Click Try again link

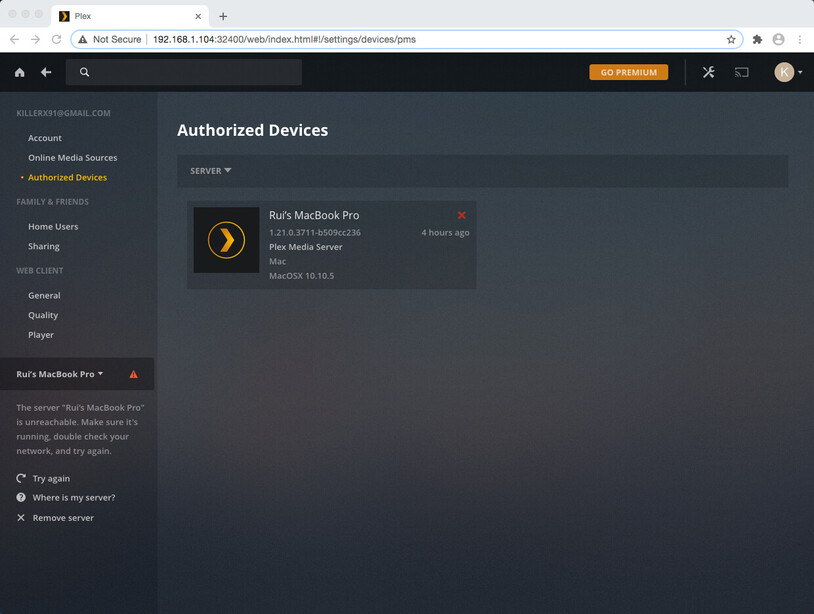(x=51, y=479)
